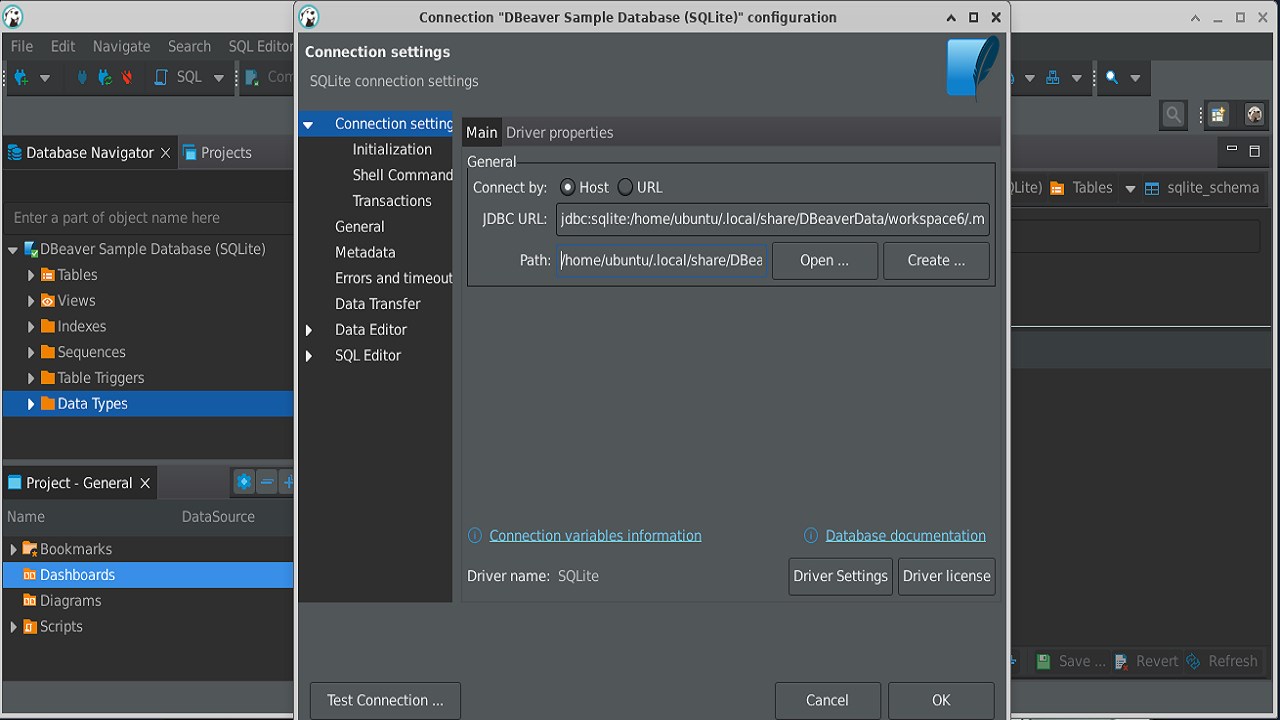Select Initialization in settings tree

coord(392,149)
